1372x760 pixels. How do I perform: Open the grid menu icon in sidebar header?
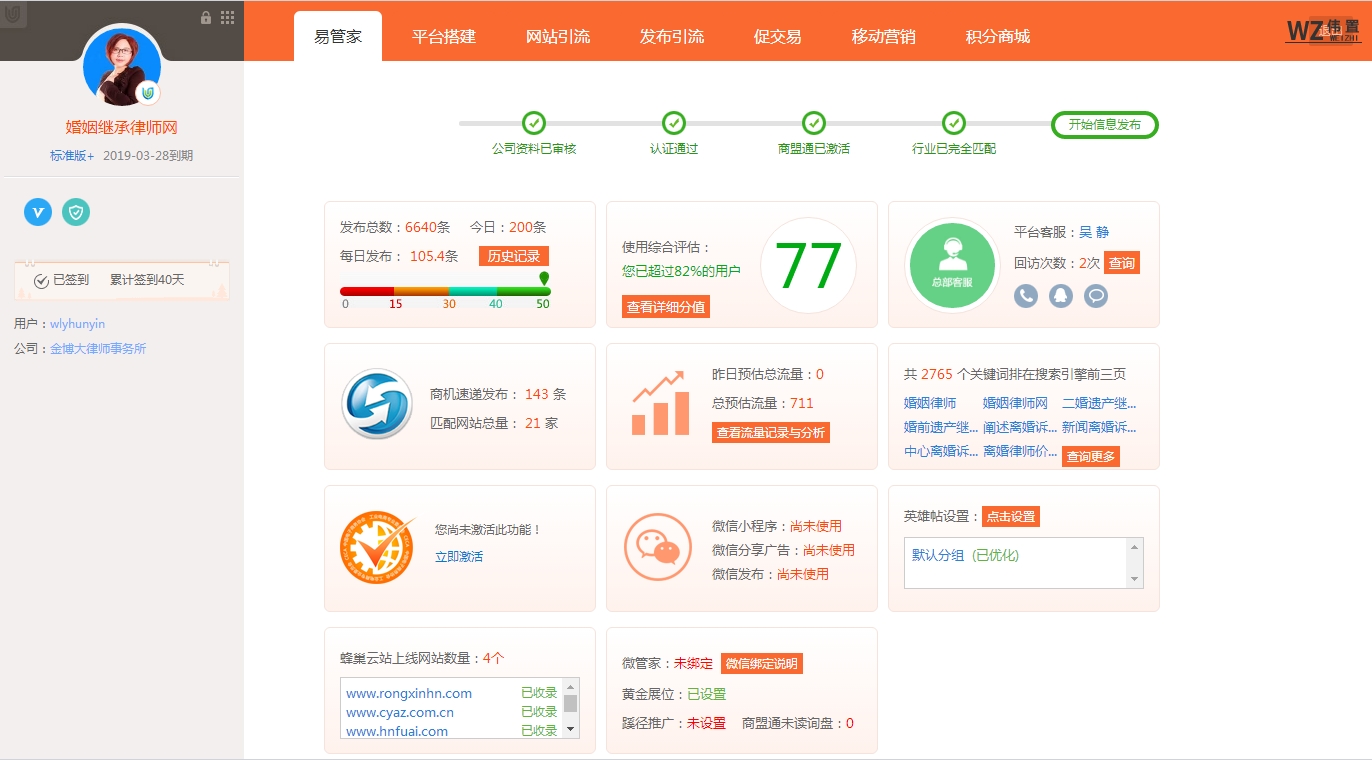[227, 17]
